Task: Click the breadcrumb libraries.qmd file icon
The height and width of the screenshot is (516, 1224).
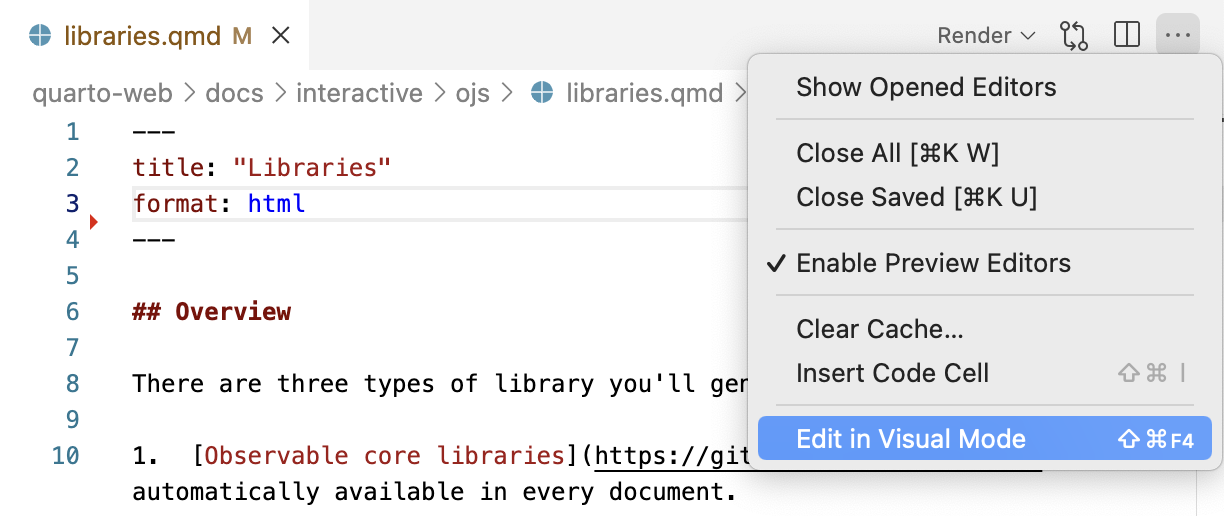Action: 542,93
